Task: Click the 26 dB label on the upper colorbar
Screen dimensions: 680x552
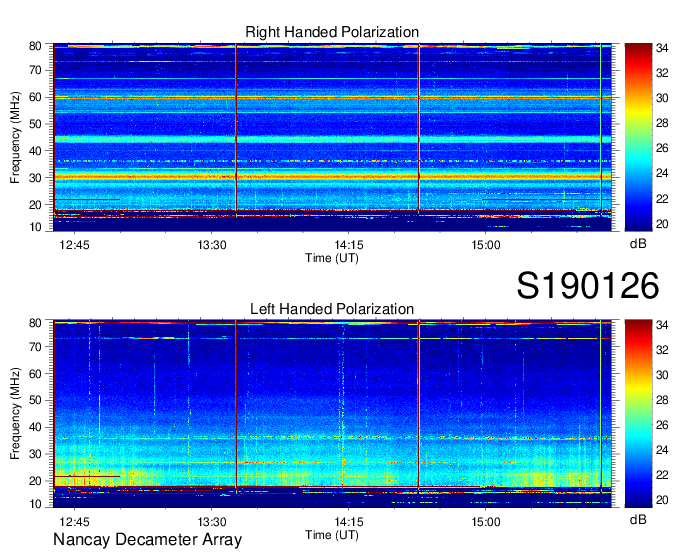Action: coord(662,148)
